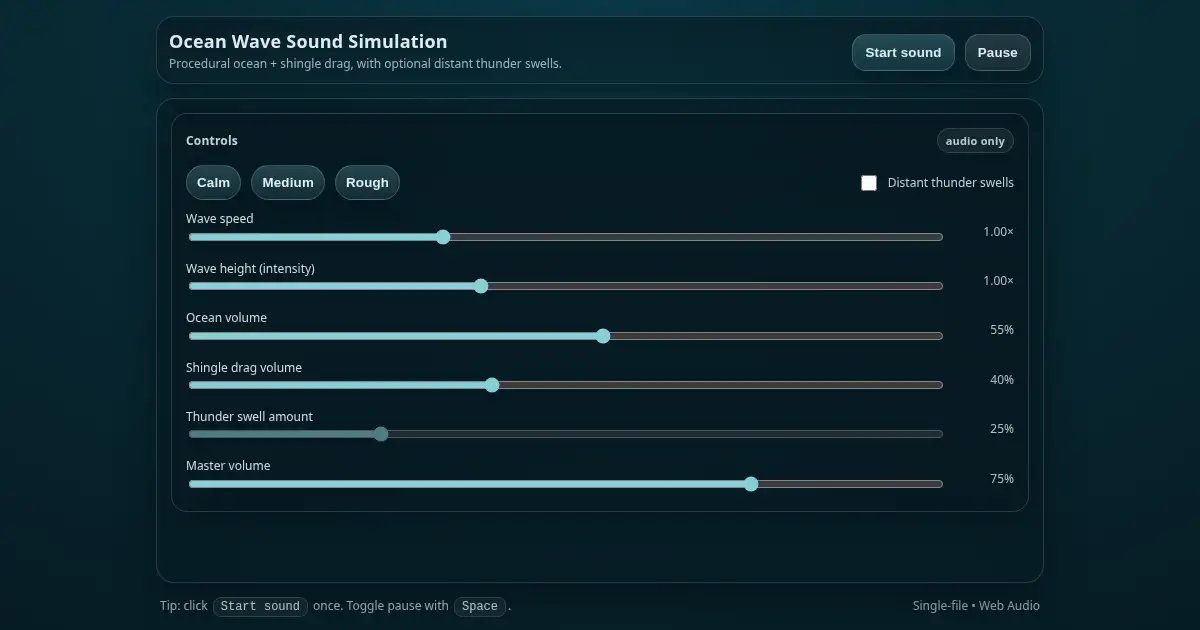The height and width of the screenshot is (630, 1200).
Task: Click the Controls heading
Action: click(212, 141)
